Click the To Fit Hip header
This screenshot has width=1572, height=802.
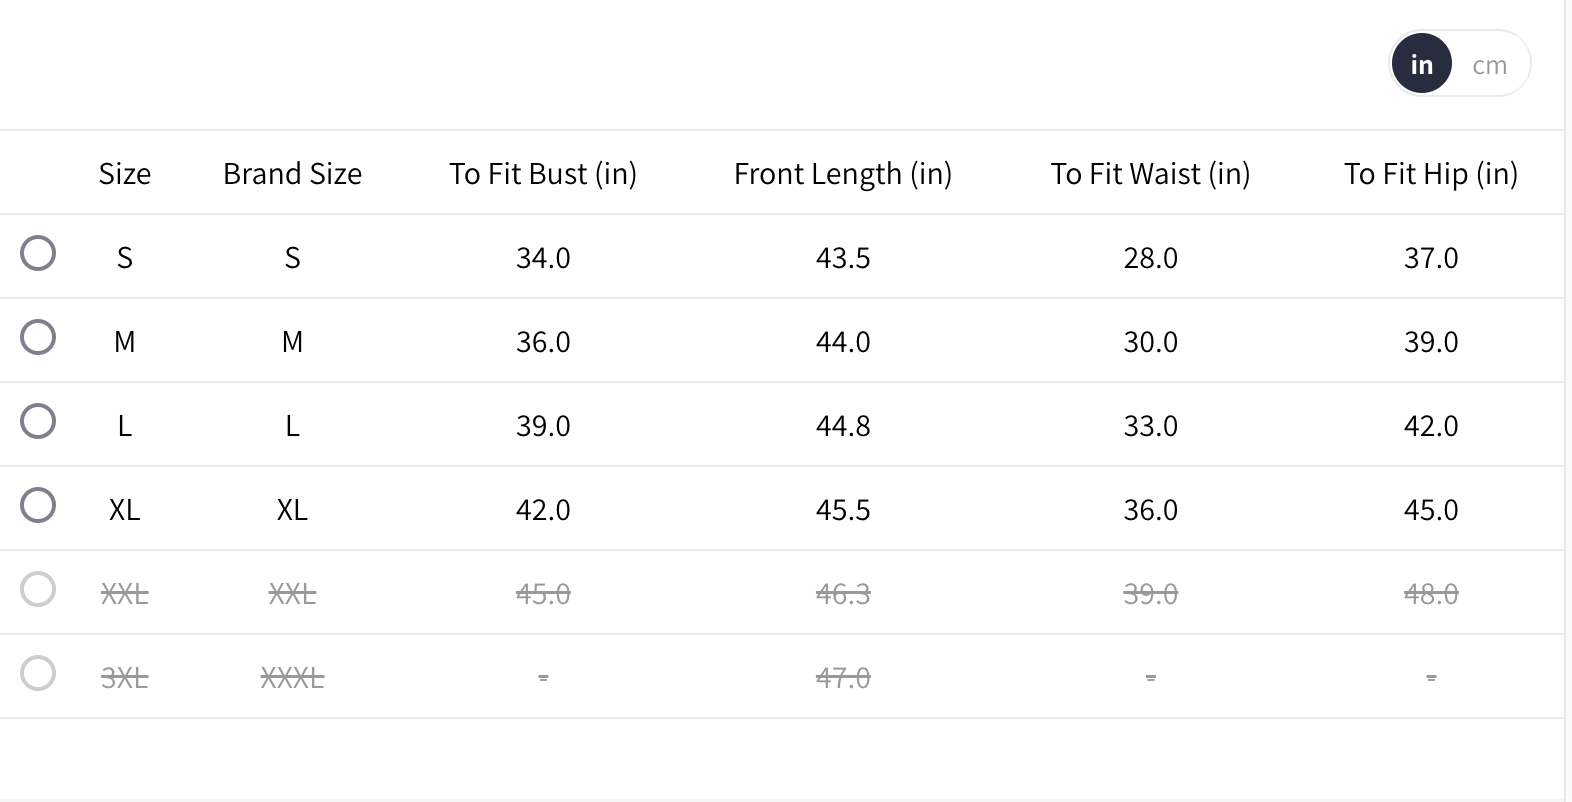1431,174
